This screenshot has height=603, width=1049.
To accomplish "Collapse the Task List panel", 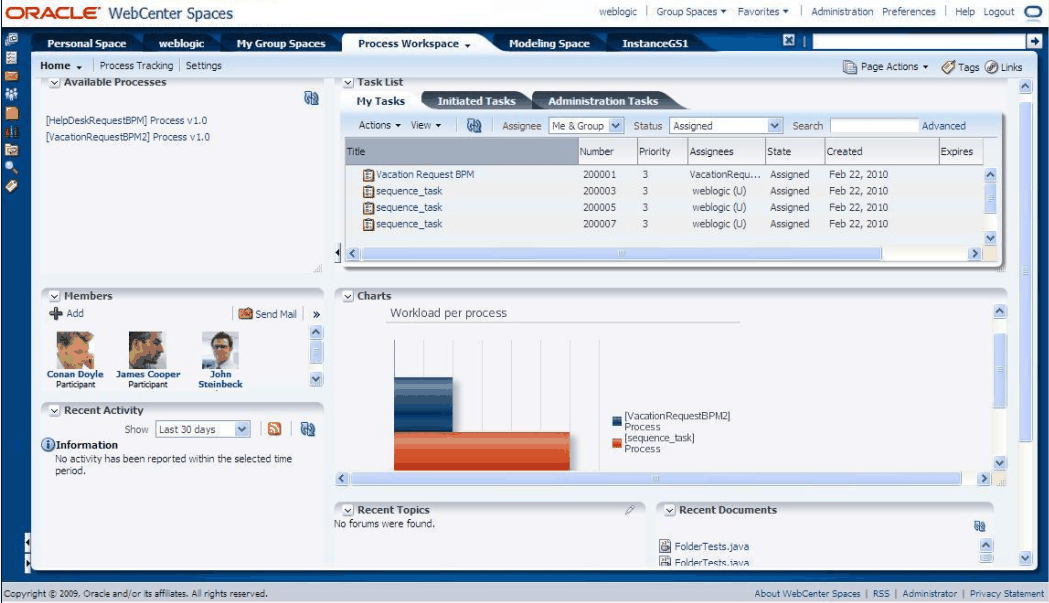I will (x=348, y=83).
